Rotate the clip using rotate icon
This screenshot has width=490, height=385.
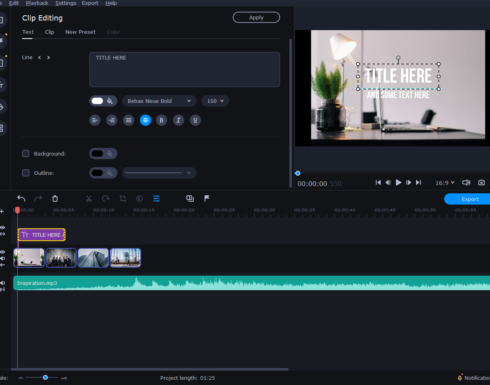click(x=106, y=199)
